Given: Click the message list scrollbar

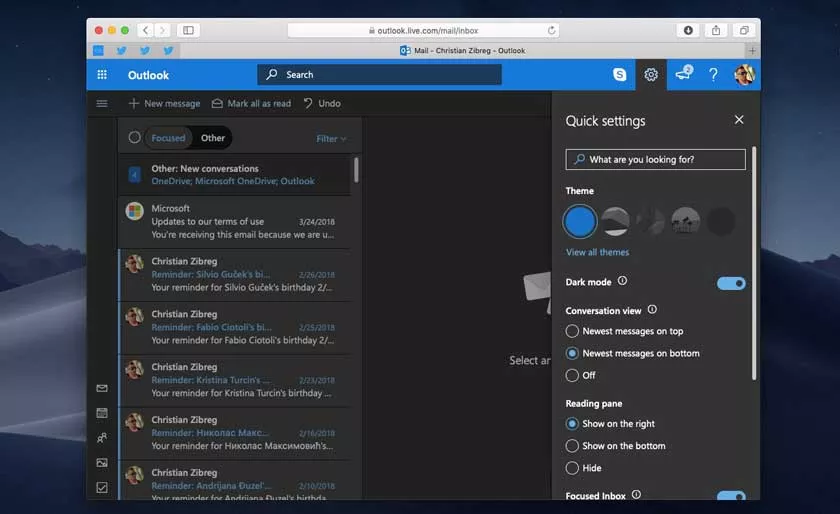Looking at the screenshot, I should [356, 169].
